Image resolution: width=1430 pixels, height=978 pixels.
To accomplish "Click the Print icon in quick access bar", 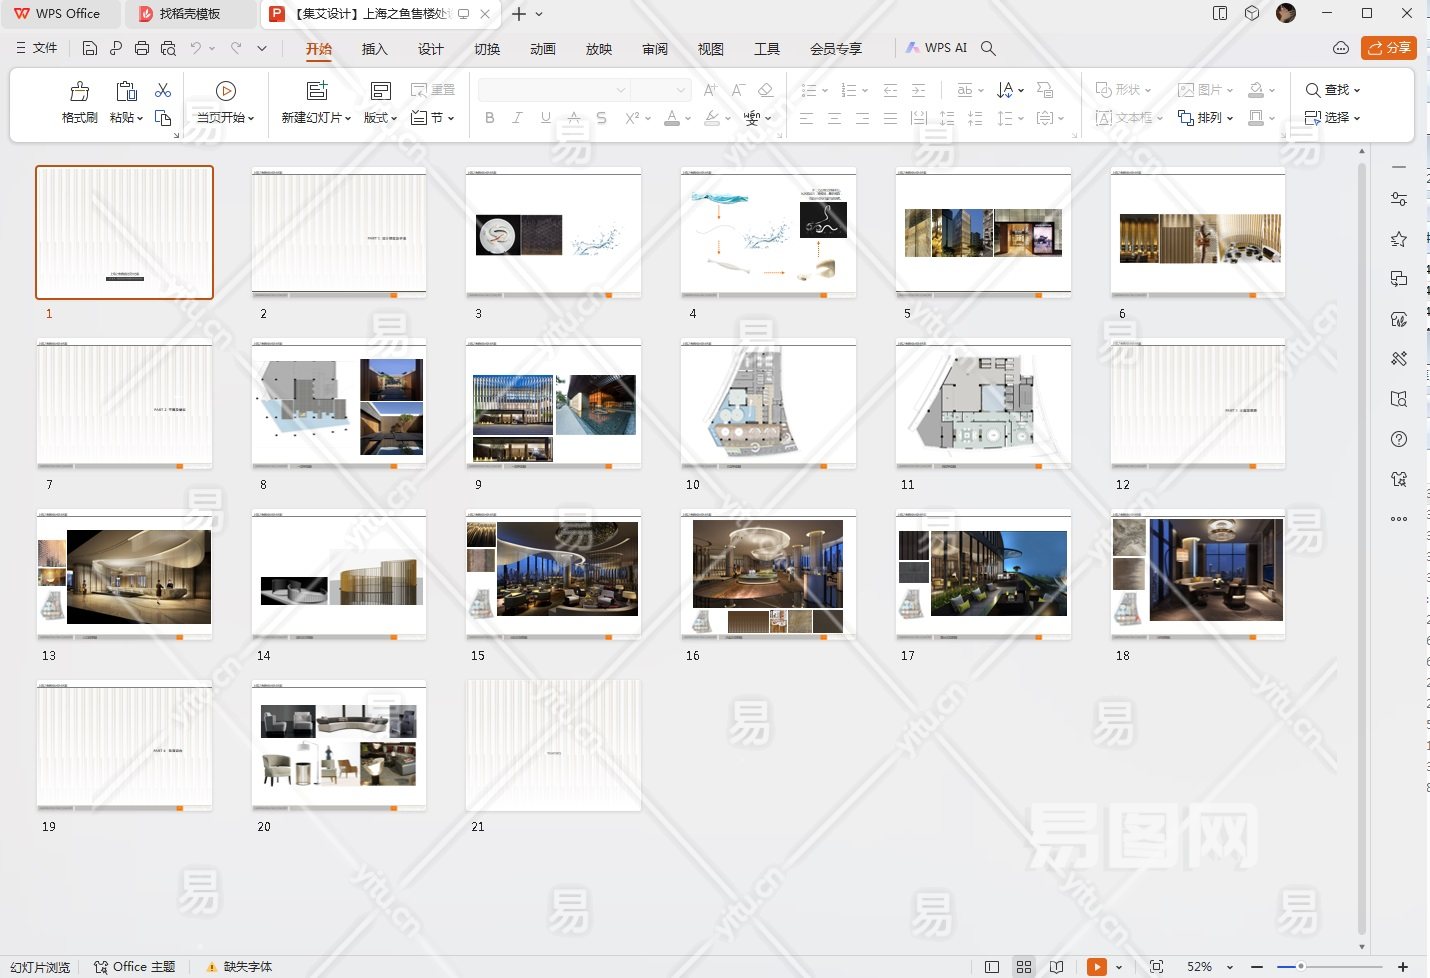I will click(142, 48).
